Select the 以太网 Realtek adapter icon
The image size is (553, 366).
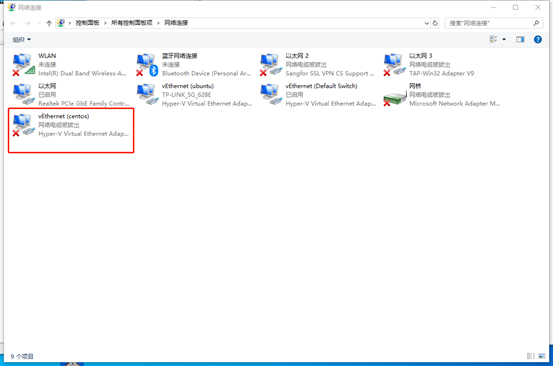[x=24, y=94]
